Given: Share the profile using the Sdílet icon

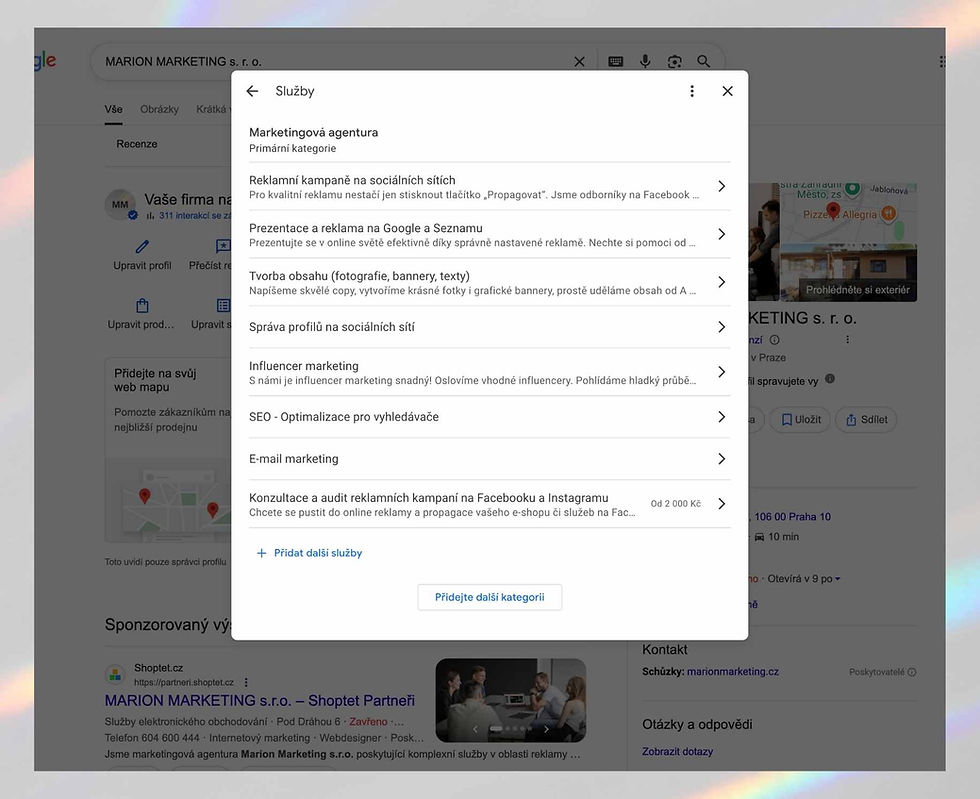Looking at the screenshot, I should (x=866, y=419).
